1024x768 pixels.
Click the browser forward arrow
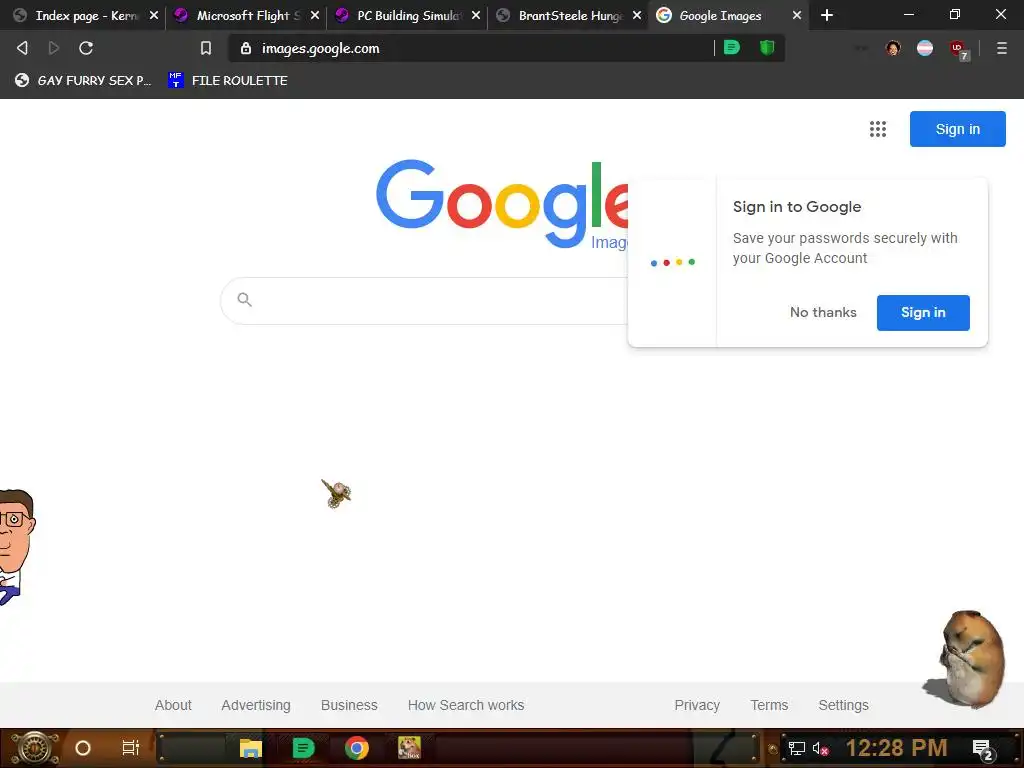(x=54, y=48)
